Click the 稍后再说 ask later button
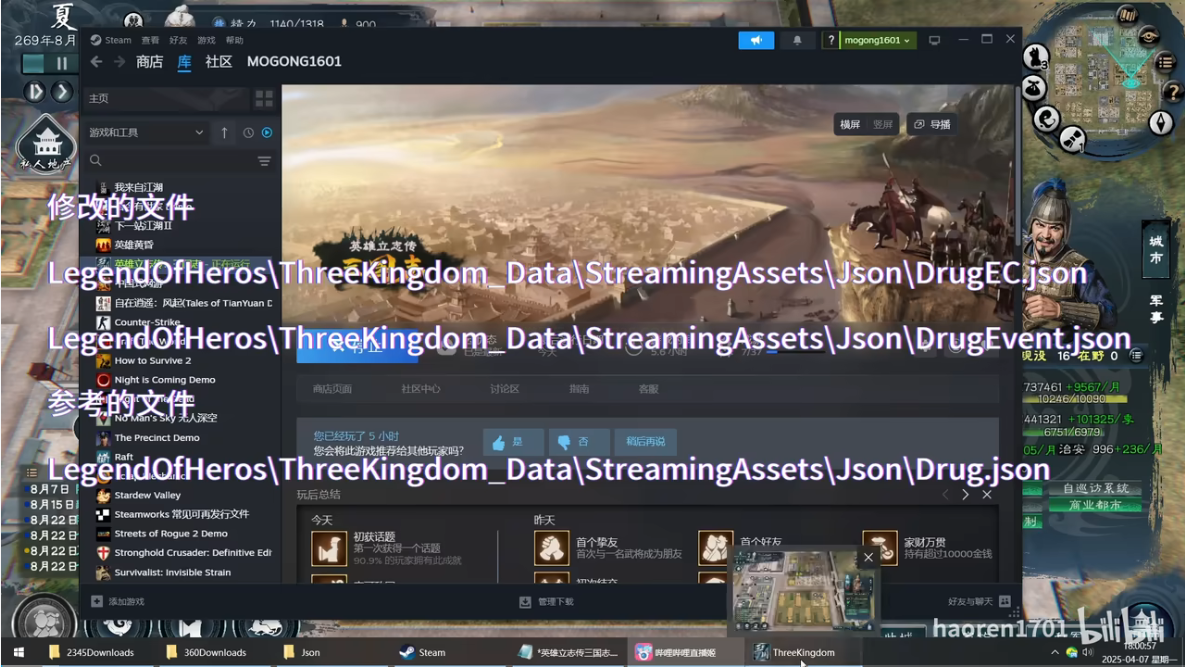 (x=646, y=442)
